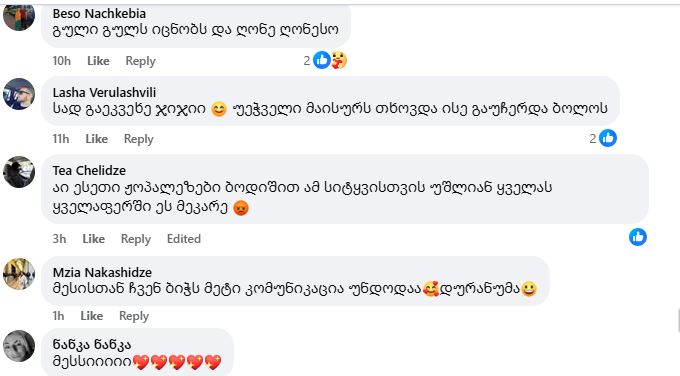Open the like reaction icon on Lasha Verulashvili's comment
Viewport: 680px width, 376px height.
click(608, 138)
